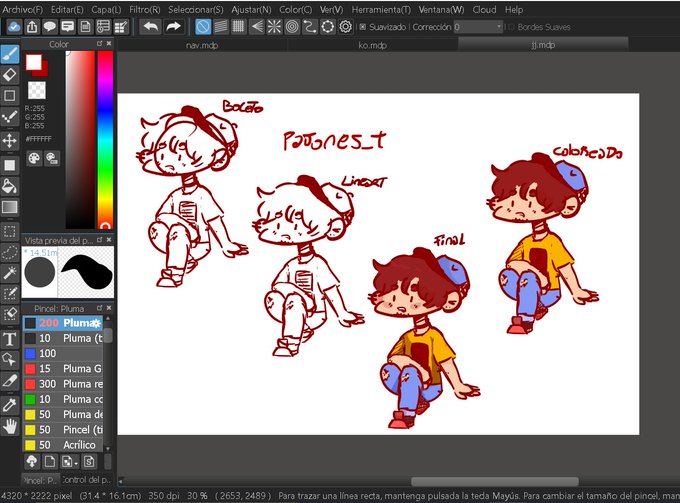Open the Cloud menu
The image size is (680, 503).
coord(484,9)
